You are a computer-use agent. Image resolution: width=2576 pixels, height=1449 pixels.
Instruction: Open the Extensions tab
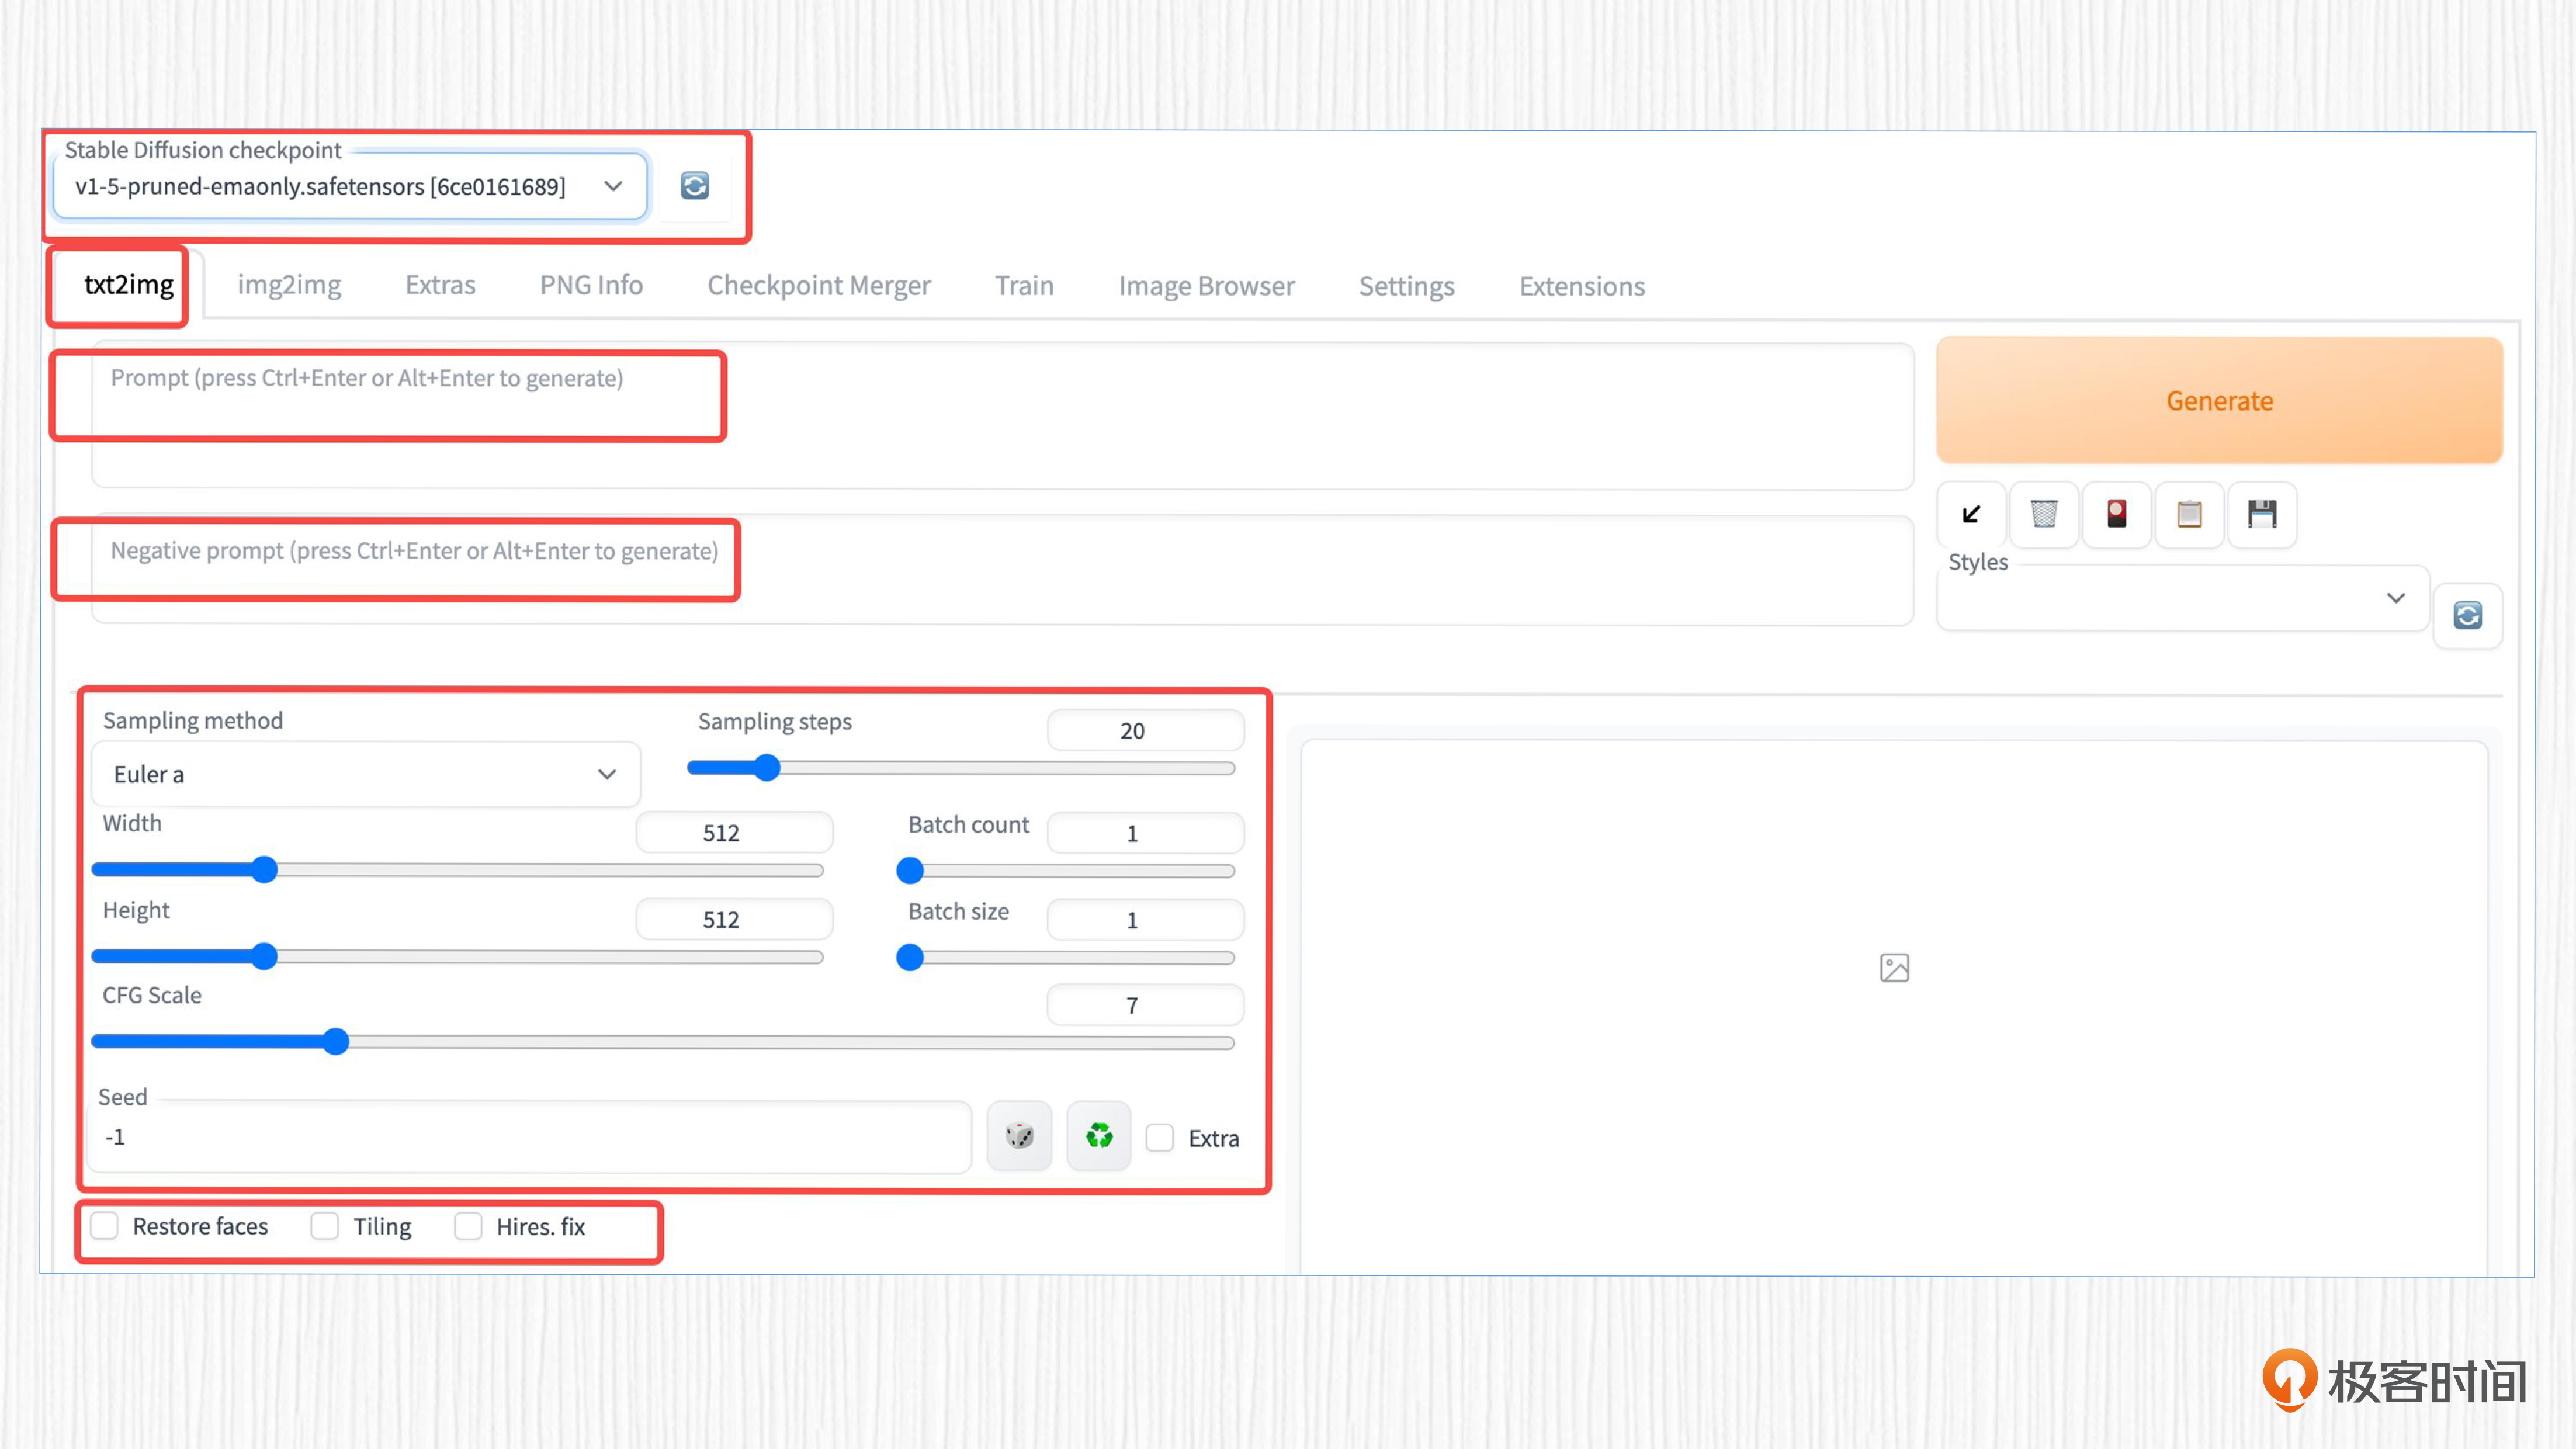click(x=1581, y=286)
